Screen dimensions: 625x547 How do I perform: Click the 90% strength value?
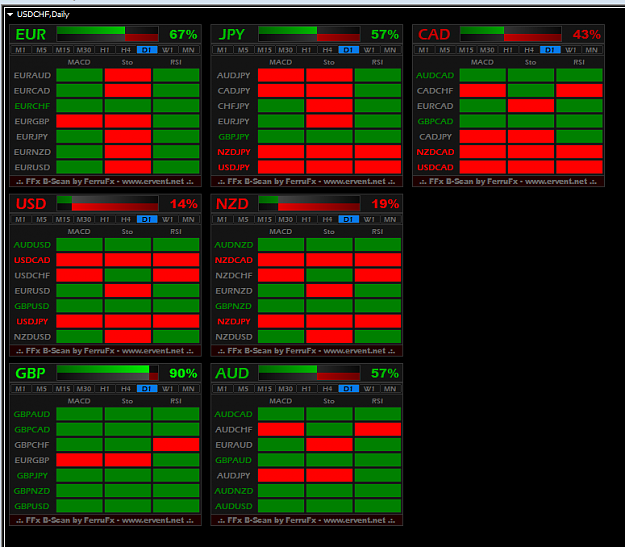(x=183, y=374)
